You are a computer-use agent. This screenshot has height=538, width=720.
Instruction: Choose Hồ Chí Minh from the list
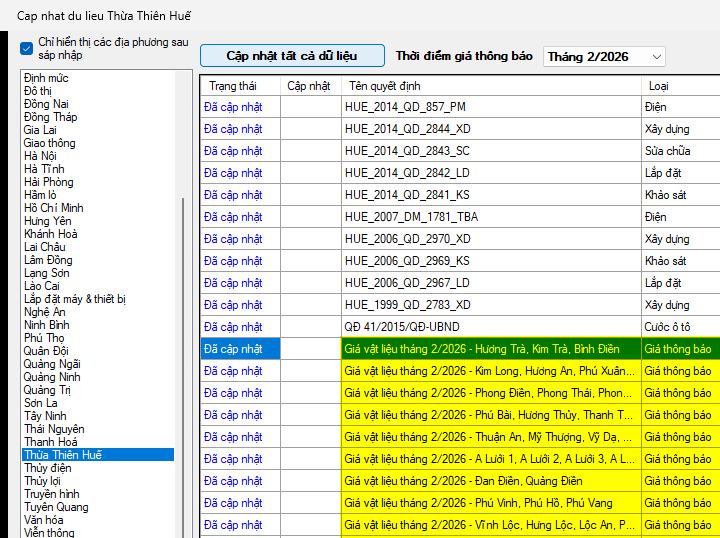[x=53, y=208]
